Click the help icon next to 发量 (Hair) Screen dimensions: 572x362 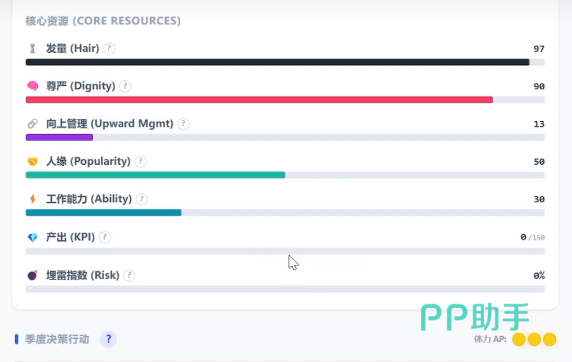[109, 49]
